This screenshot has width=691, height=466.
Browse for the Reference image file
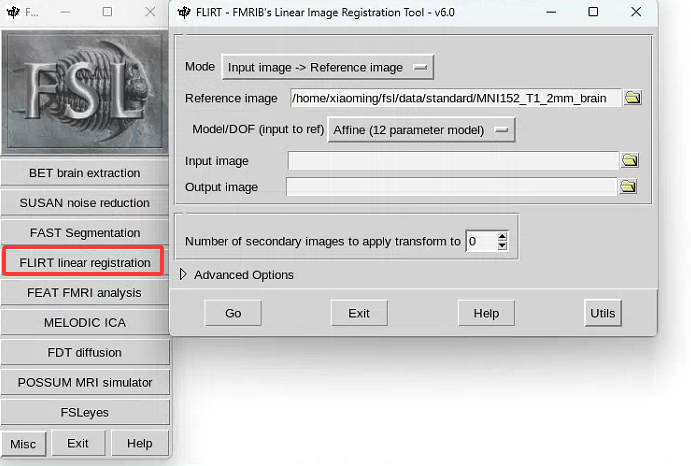pyautogui.click(x=632, y=97)
